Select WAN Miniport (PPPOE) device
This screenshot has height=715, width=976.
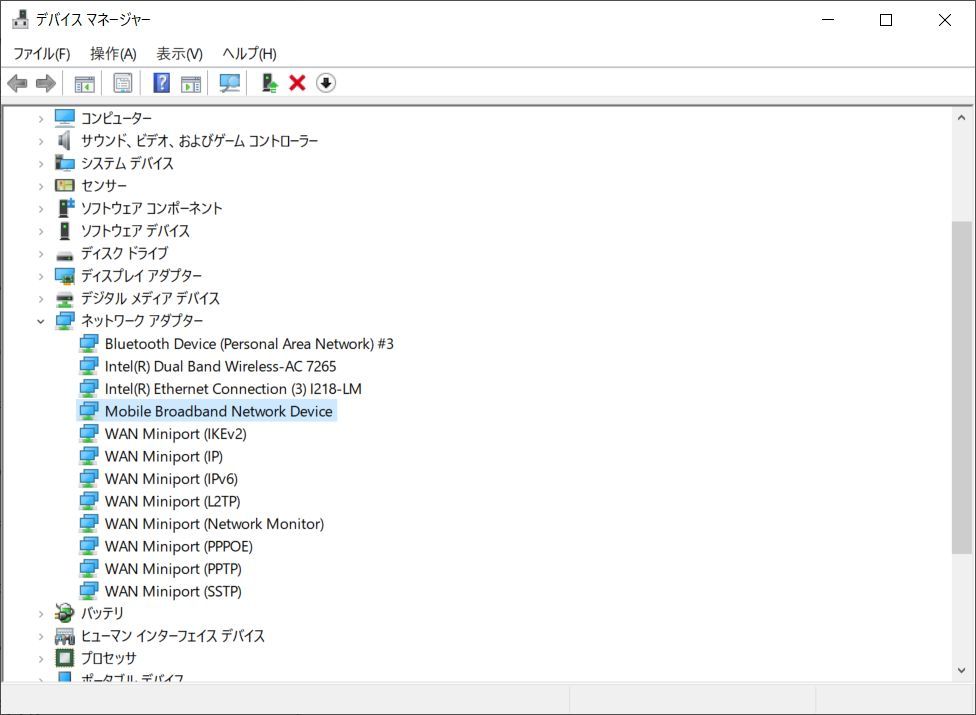tap(178, 546)
